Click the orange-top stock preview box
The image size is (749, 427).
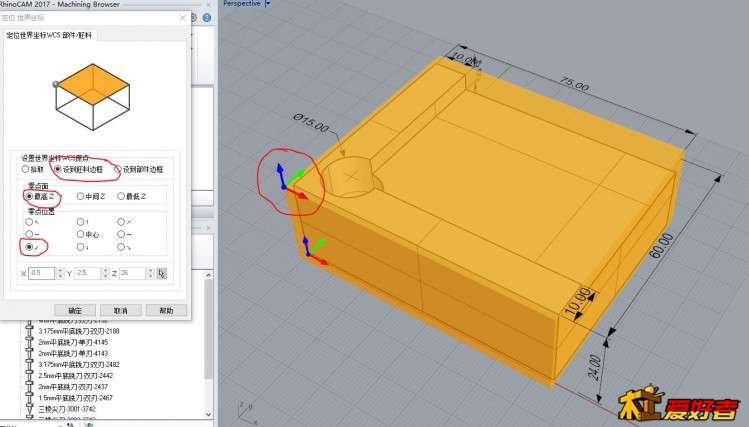pos(93,96)
